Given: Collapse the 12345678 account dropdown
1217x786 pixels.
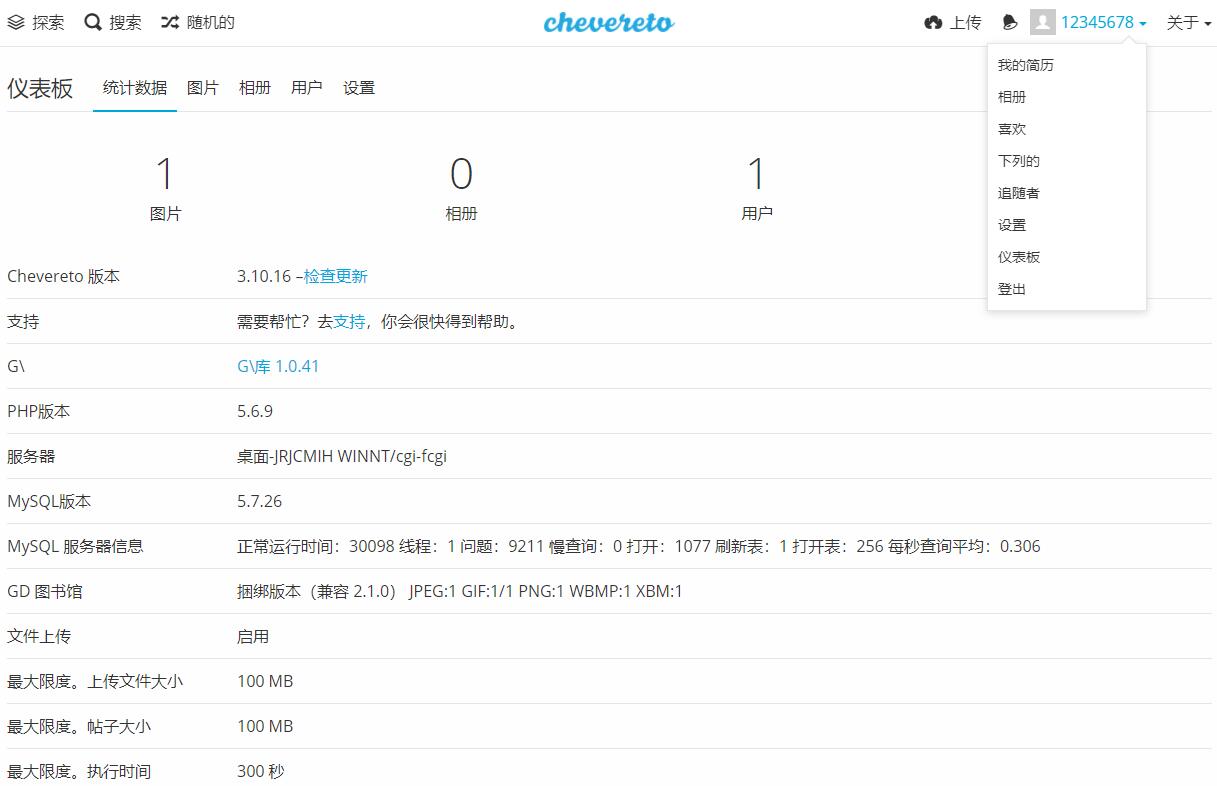Looking at the screenshot, I should coord(1104,22).
